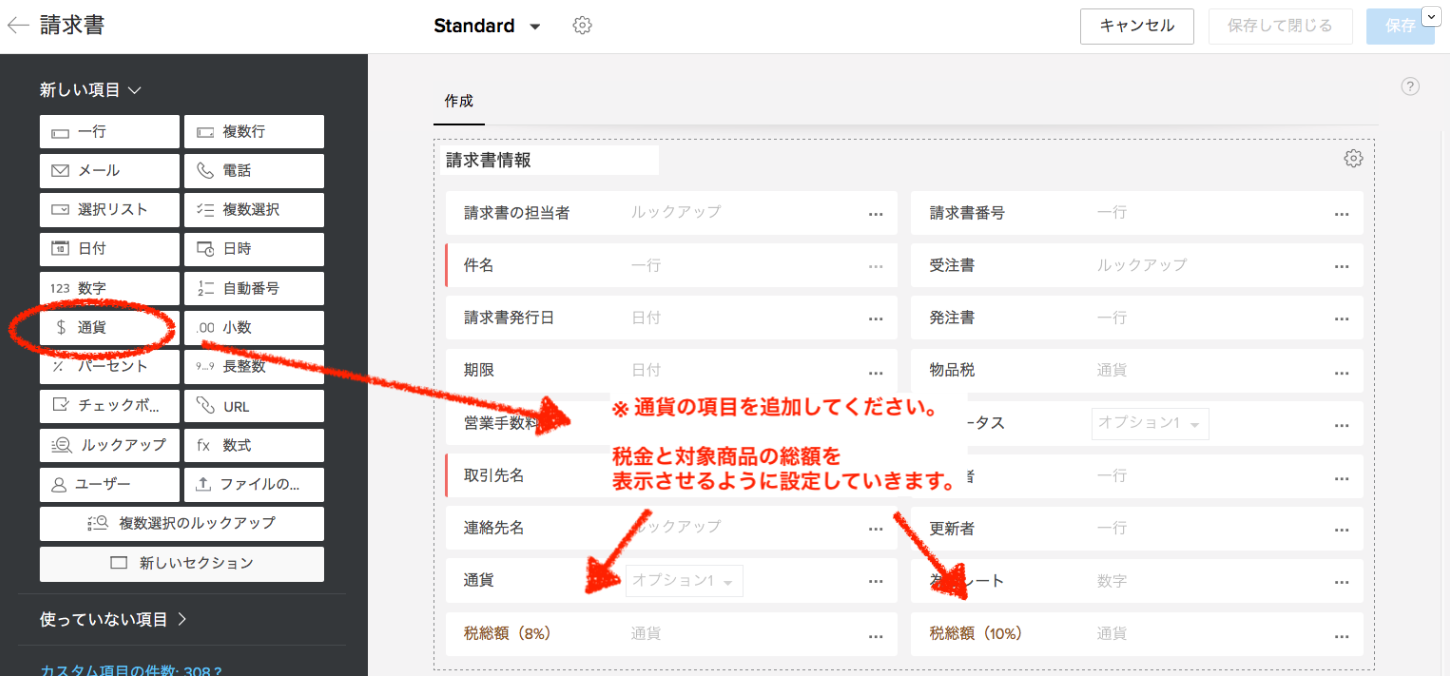Open the 請求書情報 section settings gear
This screenshot has width=1450, height=676.
click(1353, 159)
